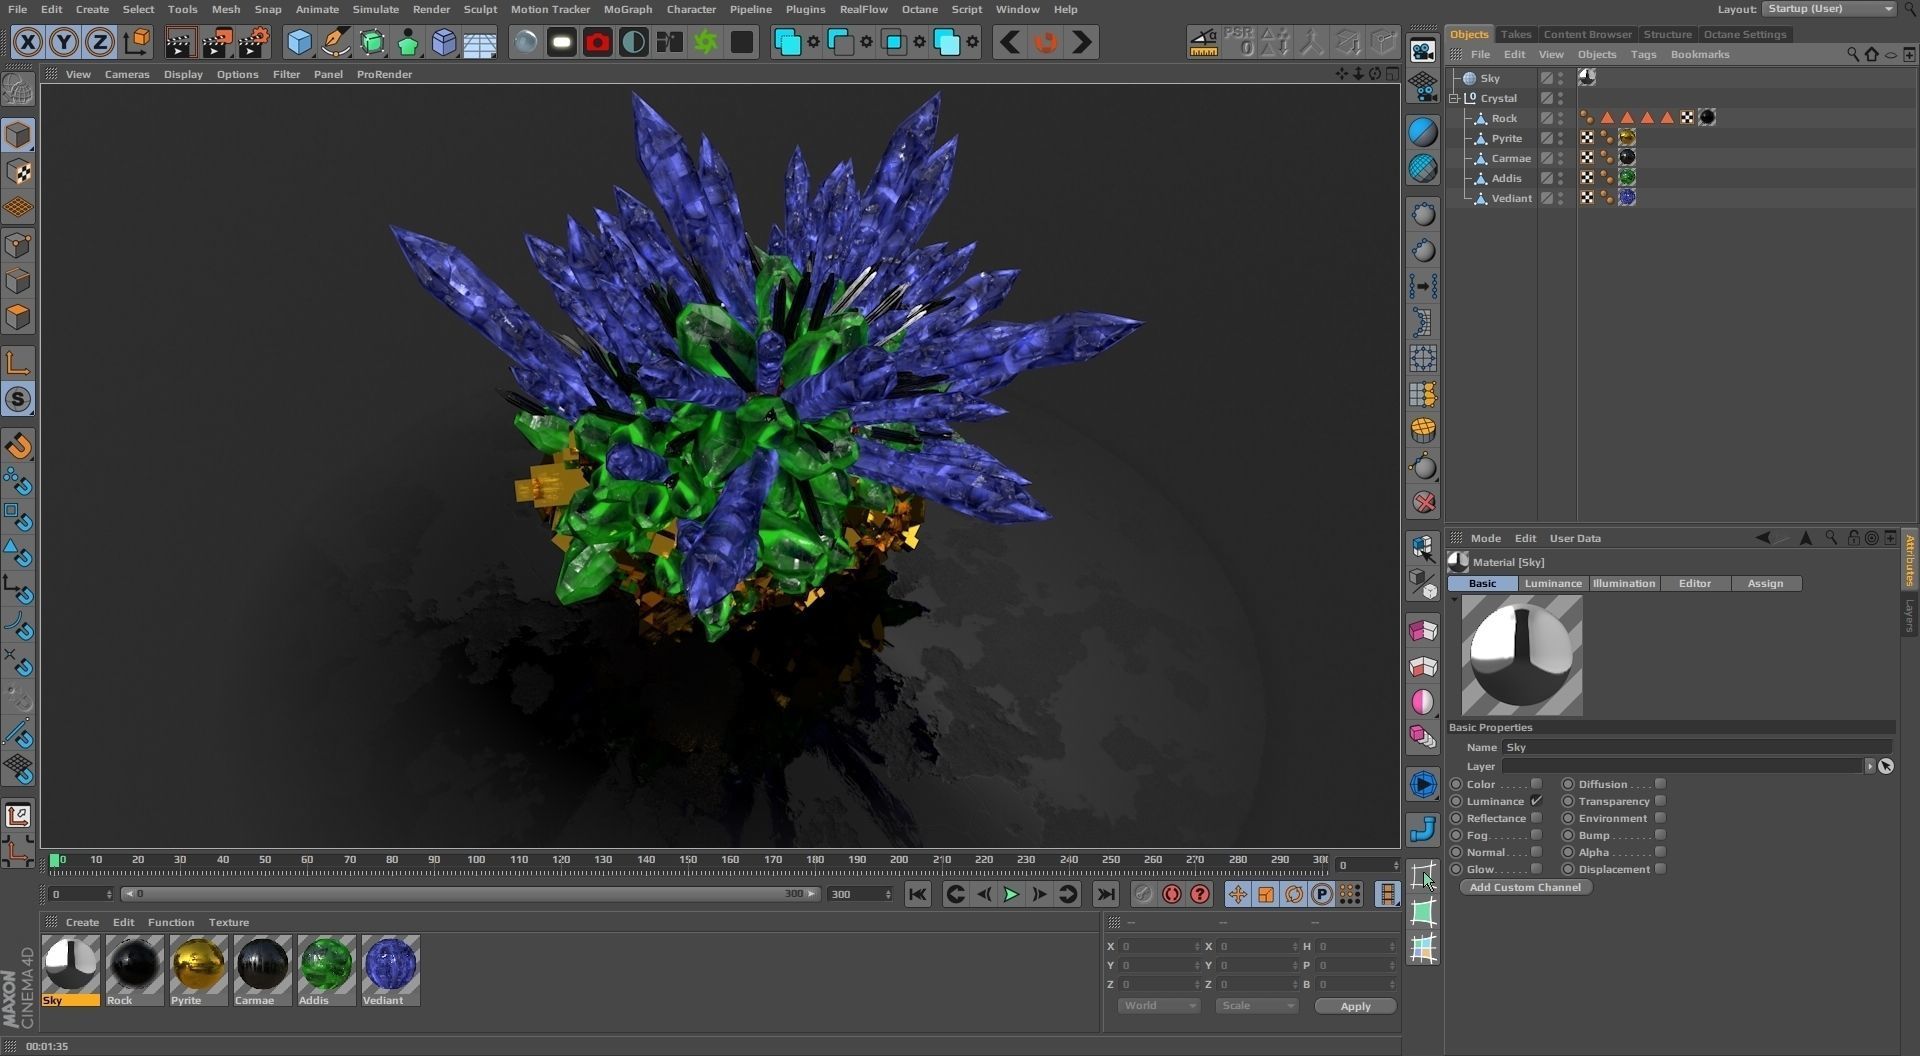Click the white pill light icon

tap(561, 42)
